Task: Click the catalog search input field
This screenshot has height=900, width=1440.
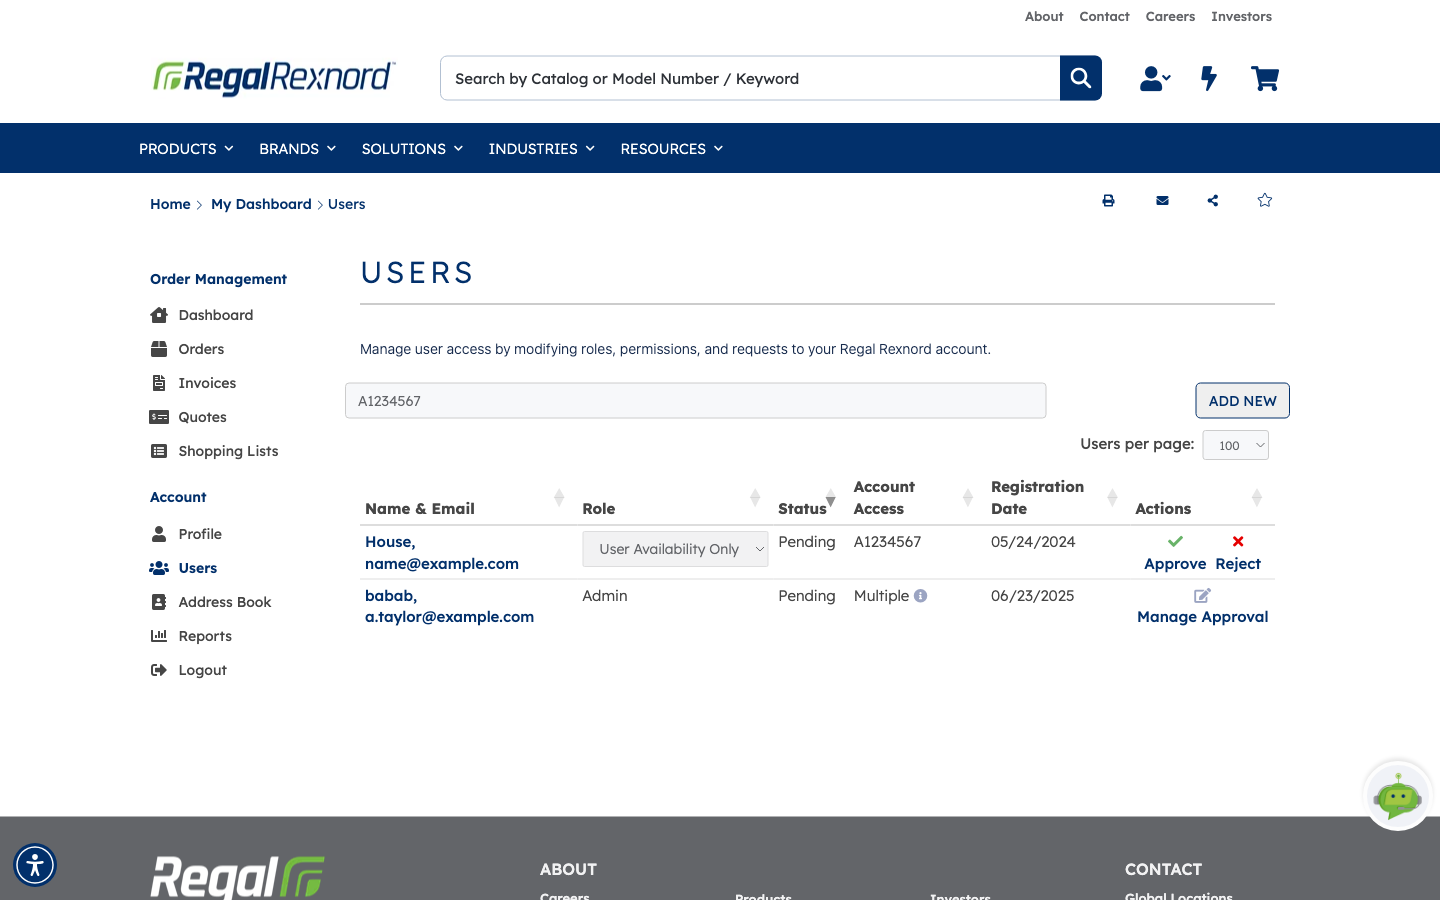Action: click(x=750, y=78)
